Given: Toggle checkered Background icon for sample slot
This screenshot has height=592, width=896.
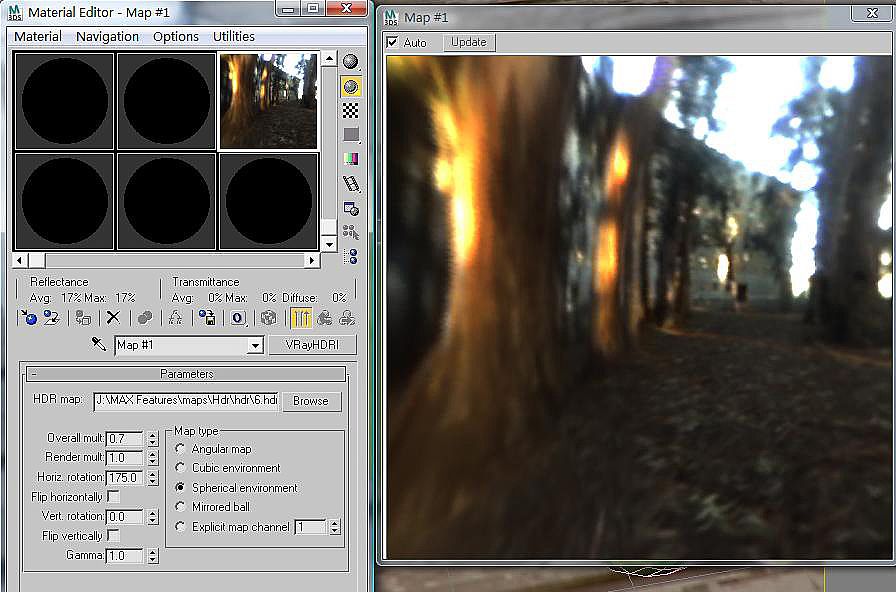Looking at the screenshot, I should (x=351, y=110).
